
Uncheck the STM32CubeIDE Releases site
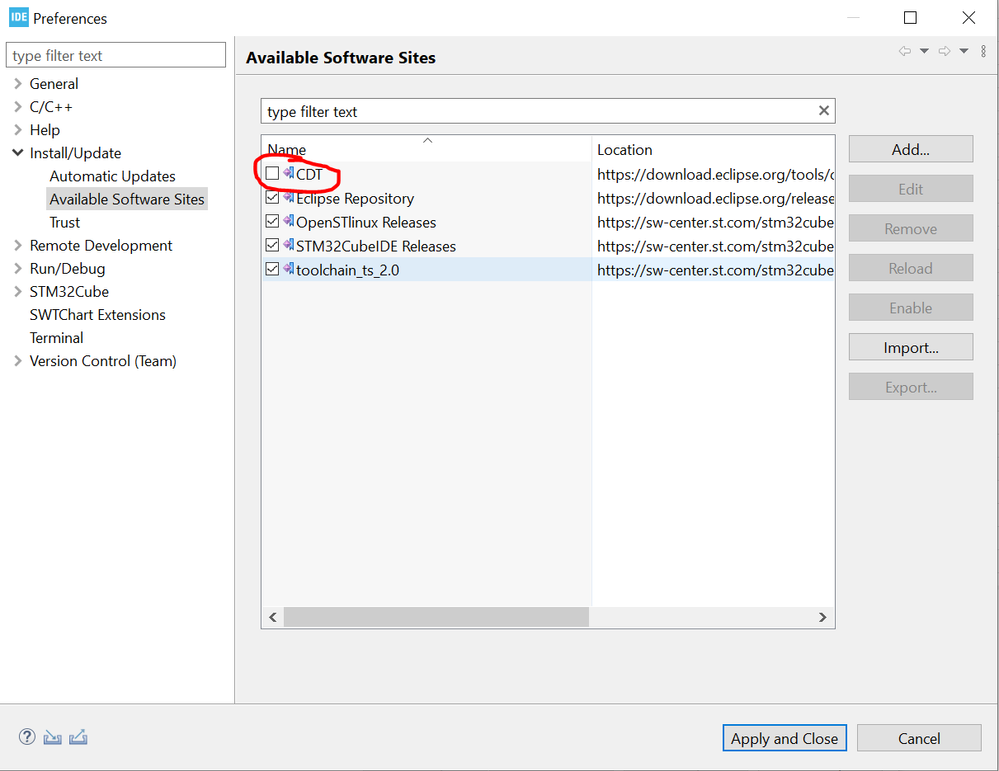click(x=272, y=245)
